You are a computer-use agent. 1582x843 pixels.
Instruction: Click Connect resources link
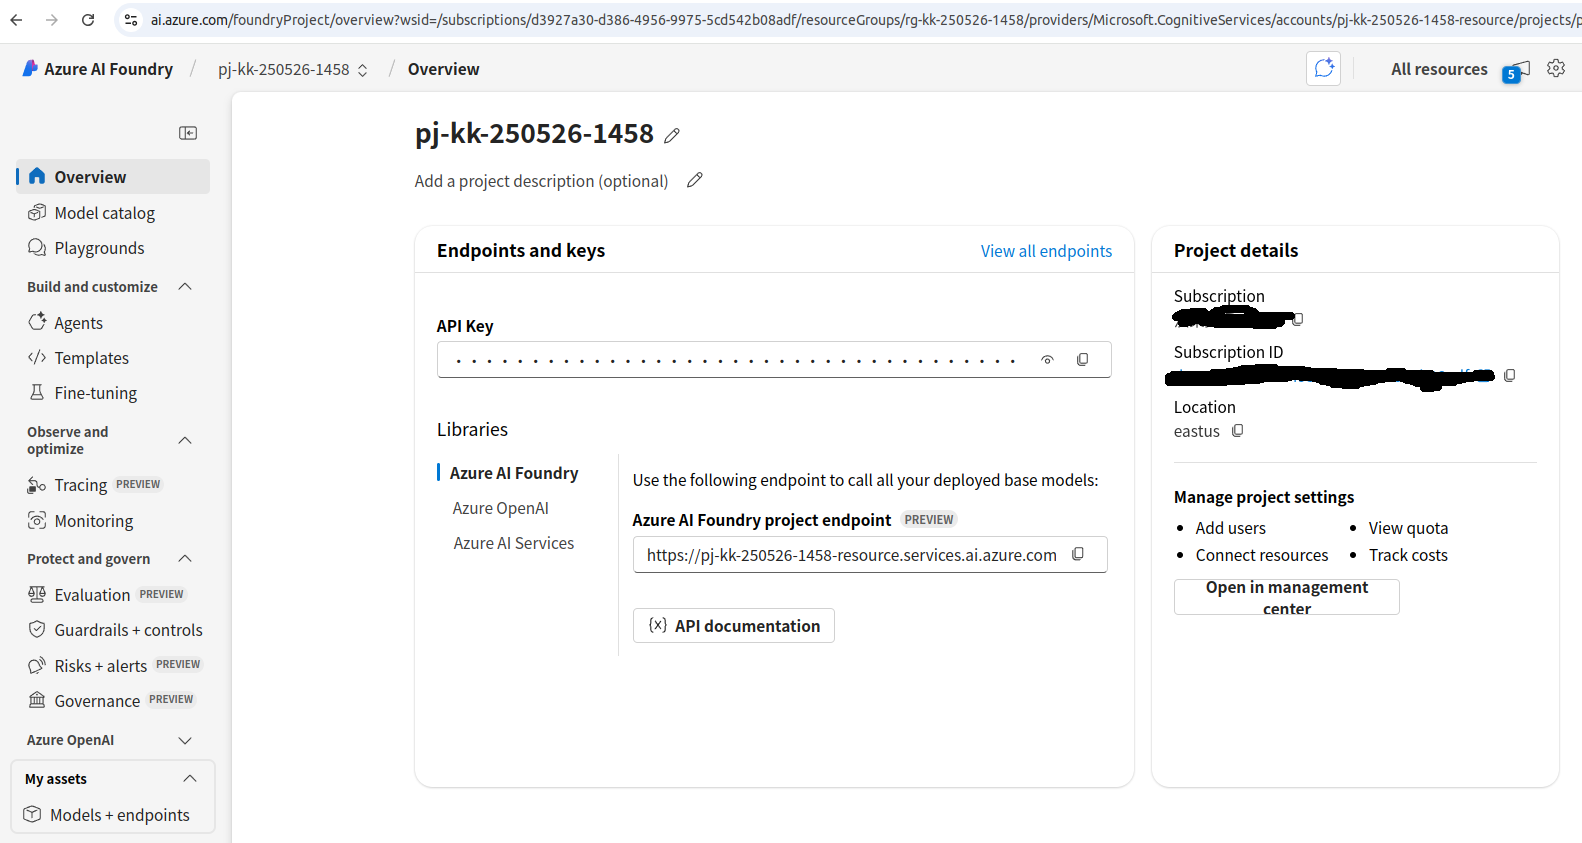point(1262,555)
